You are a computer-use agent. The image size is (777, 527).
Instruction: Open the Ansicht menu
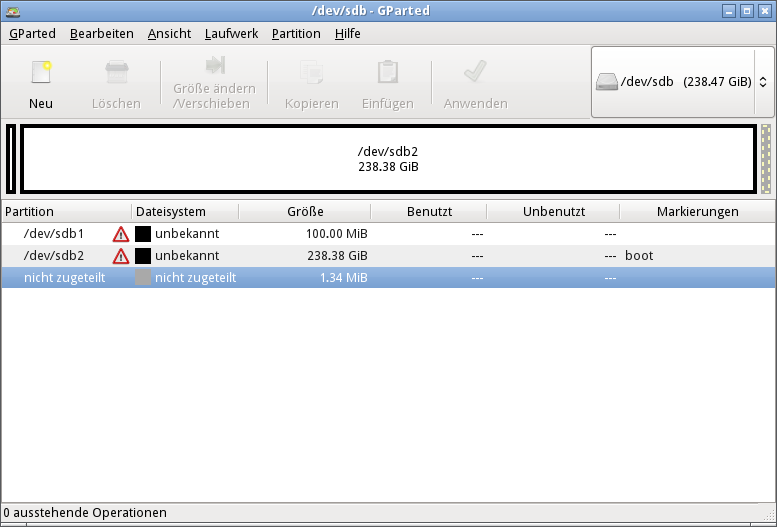tap(169, 34)
